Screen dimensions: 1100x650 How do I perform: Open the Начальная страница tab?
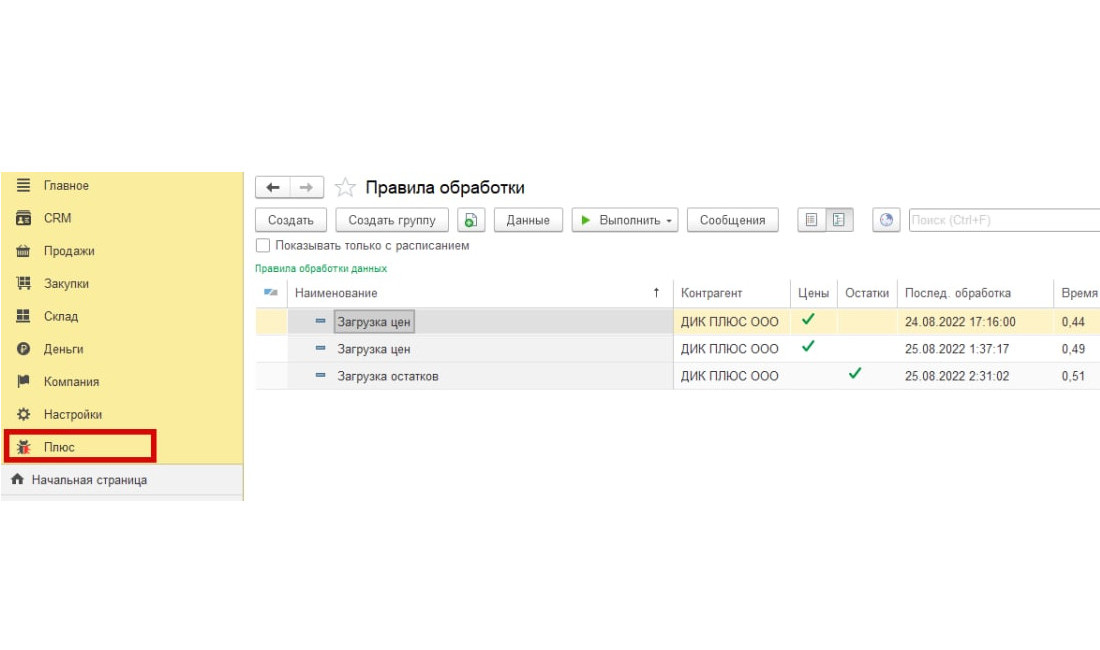[x=89, y=480]
